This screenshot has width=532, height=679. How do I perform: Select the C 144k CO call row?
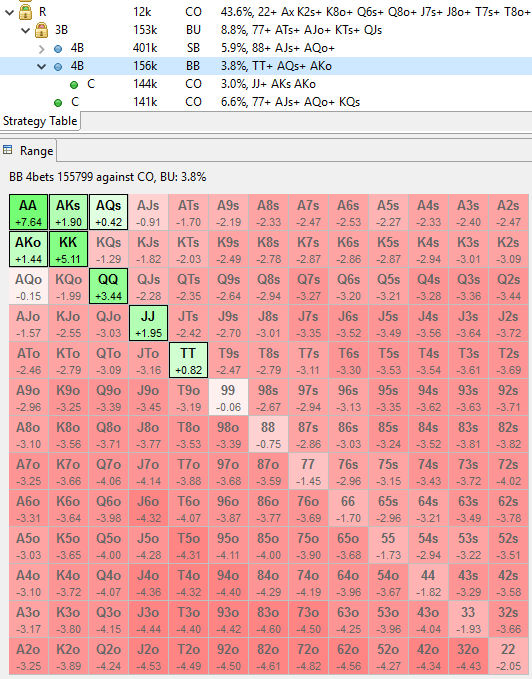pyautogui.click(x=266, y=84)
